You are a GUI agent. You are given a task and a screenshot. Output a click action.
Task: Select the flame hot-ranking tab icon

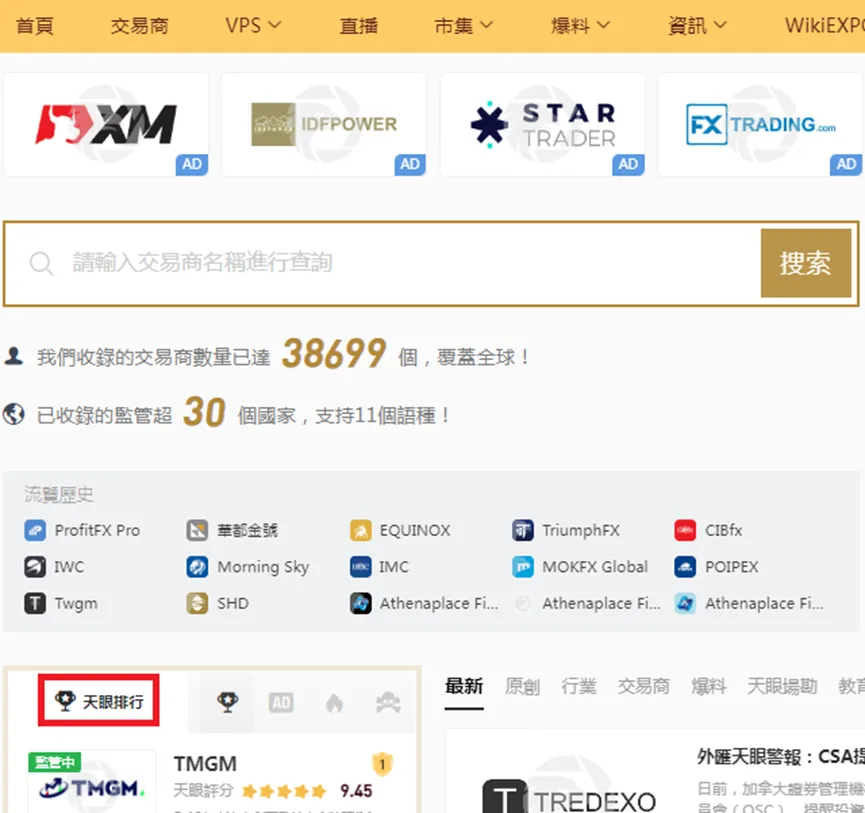(x=334, y=702)
